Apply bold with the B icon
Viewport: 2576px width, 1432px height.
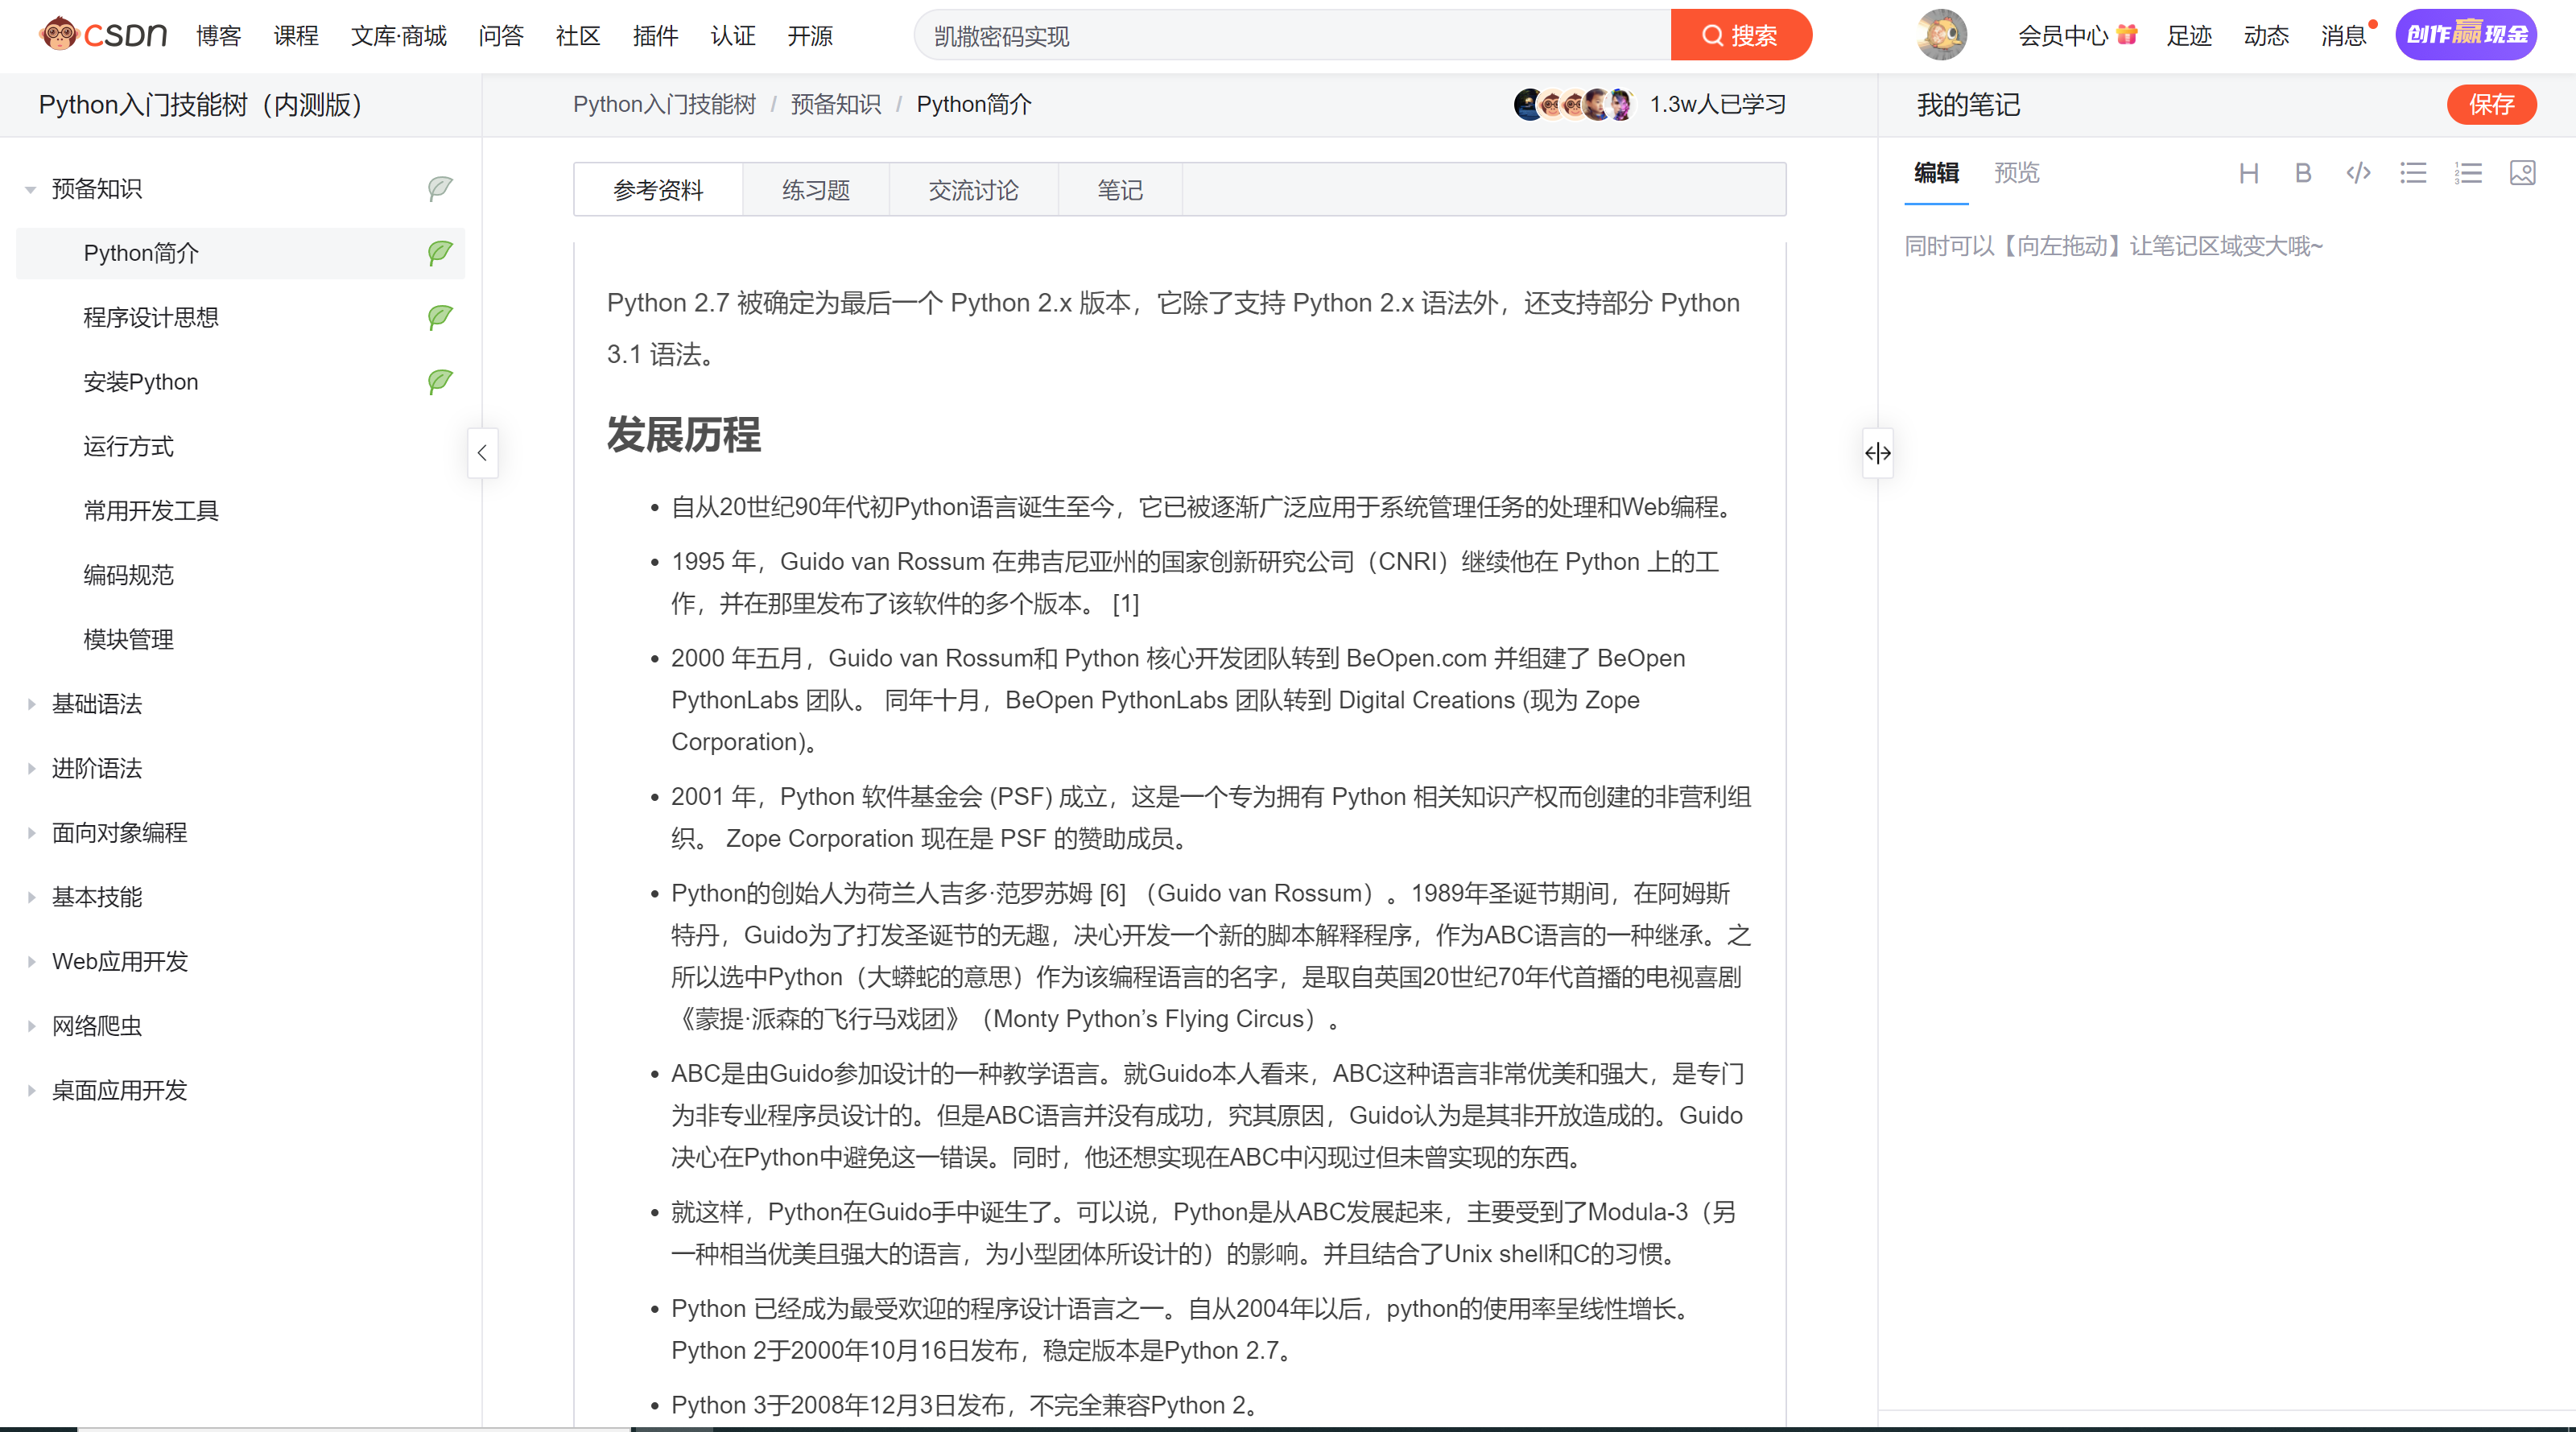(x=2303, y=174)
